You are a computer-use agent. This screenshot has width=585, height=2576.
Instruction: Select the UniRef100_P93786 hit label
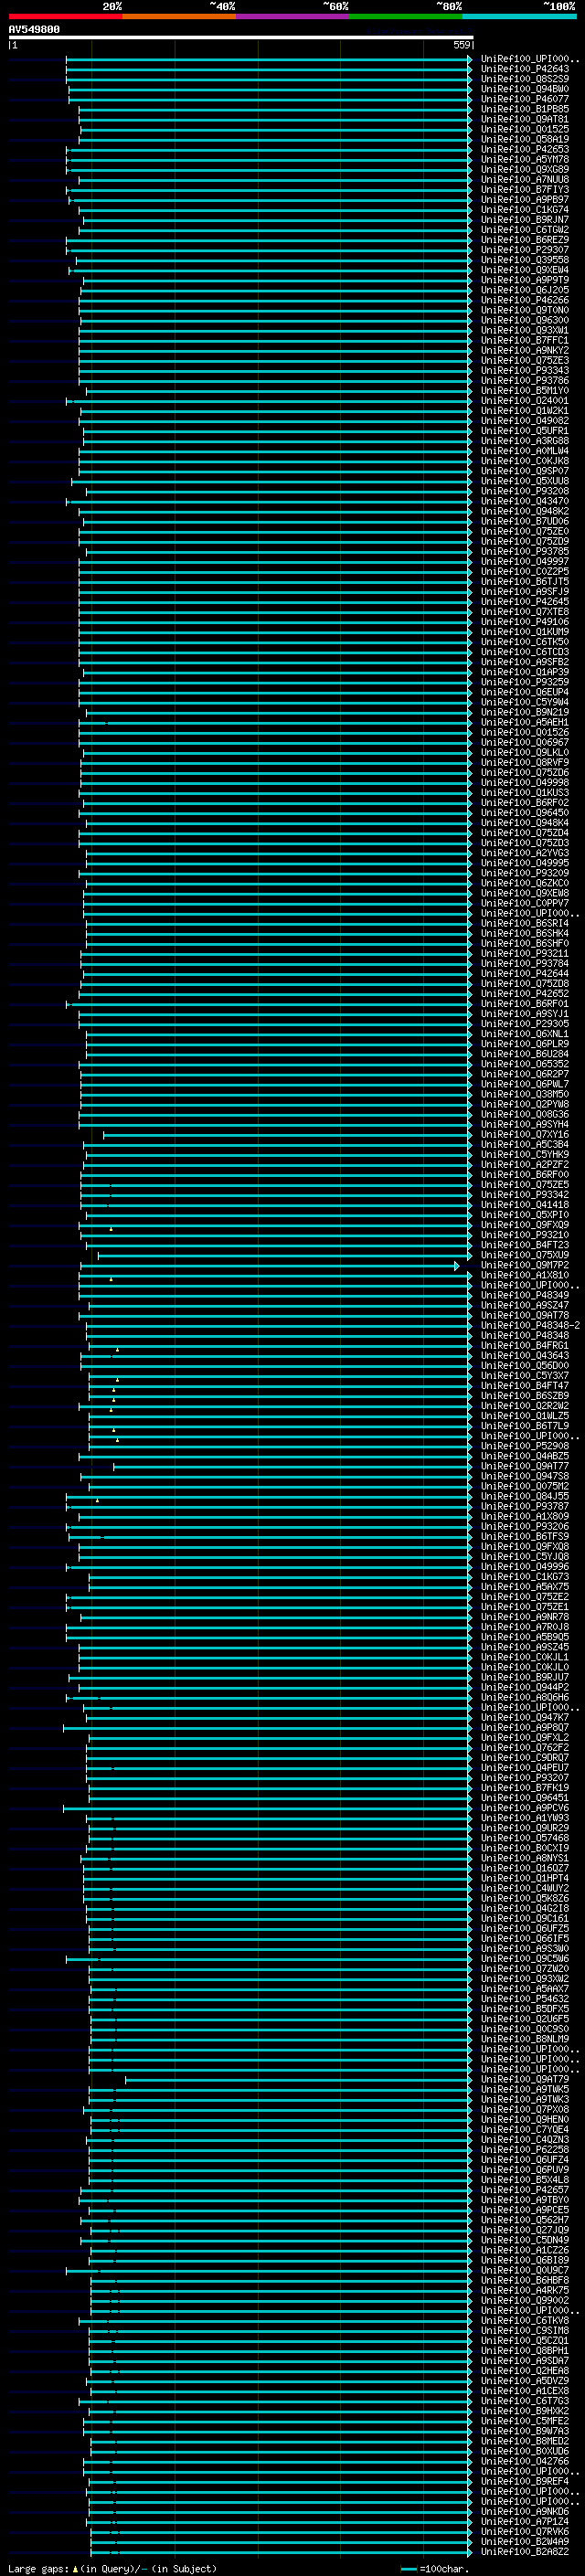[525, 380]
